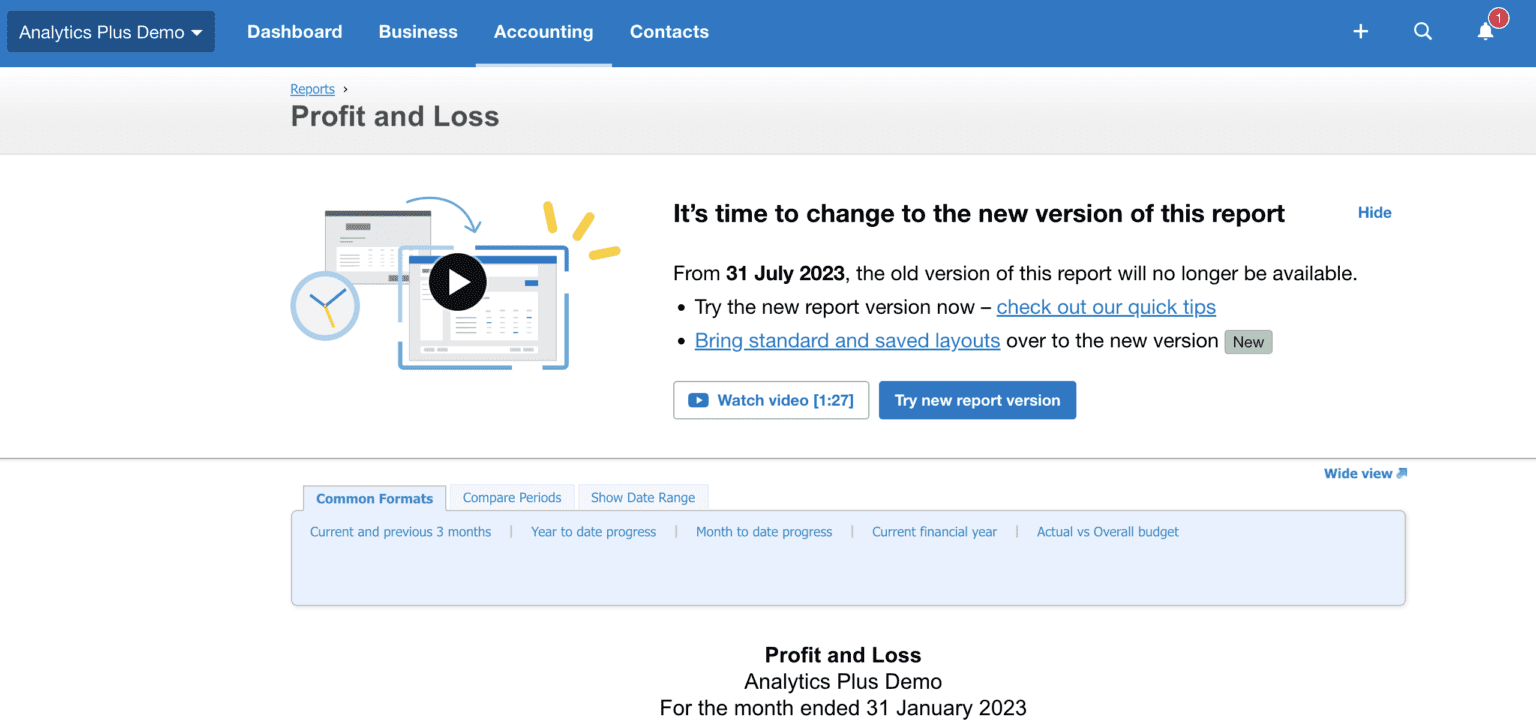Open the create new (+) menu
The height and width of the screenshot is (720, 1536).
(1360, 31)
